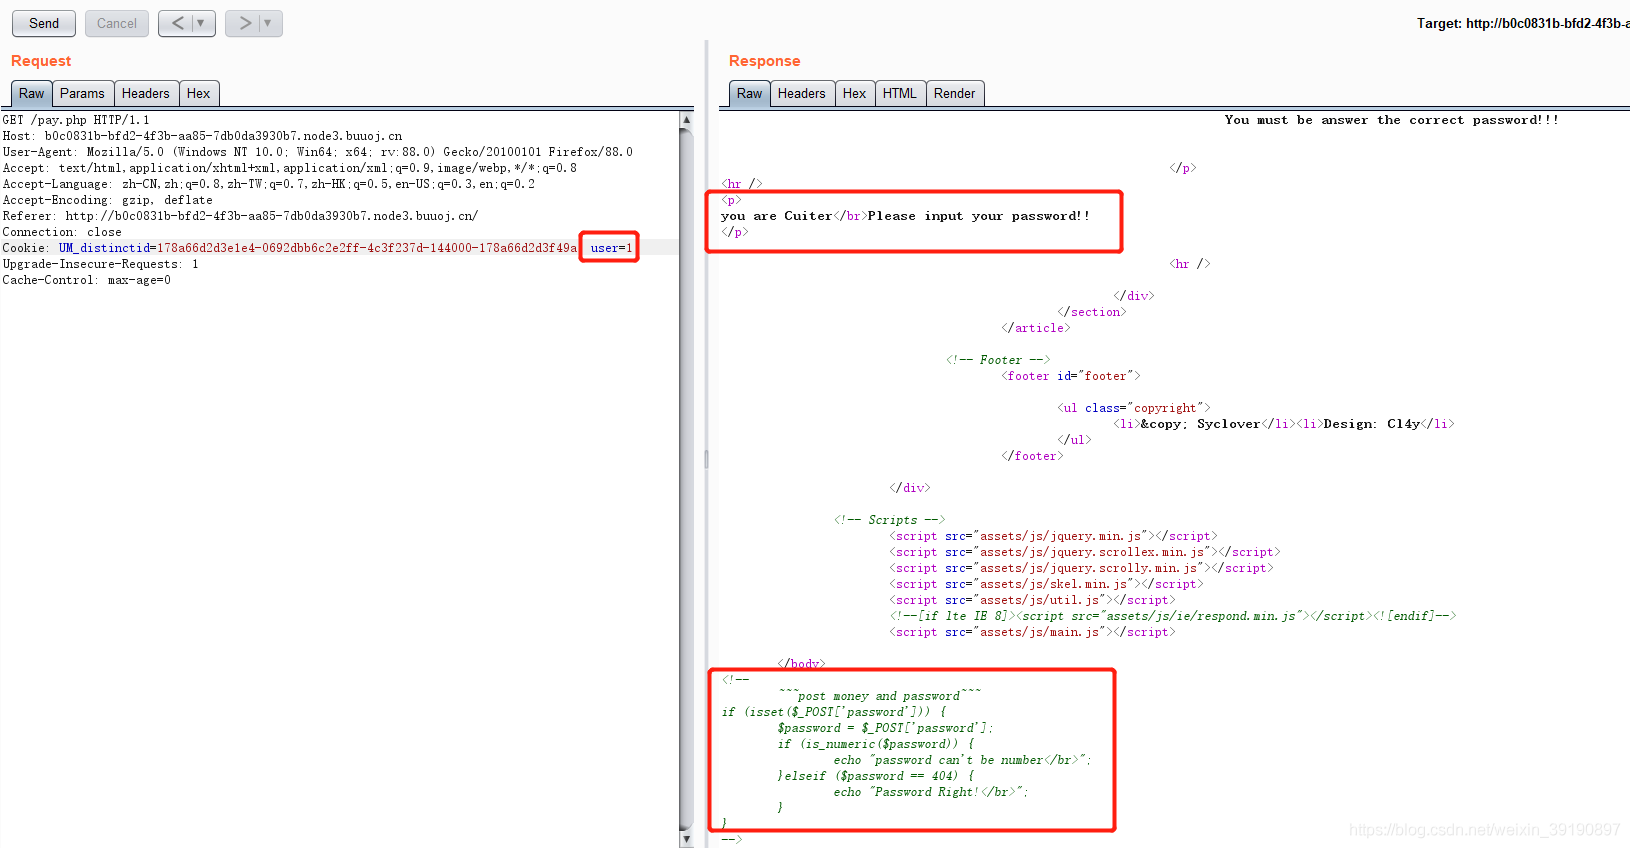Switch to the Request Params tab
This screenshot has width=1630, height=848.
[x=82, y=93]
